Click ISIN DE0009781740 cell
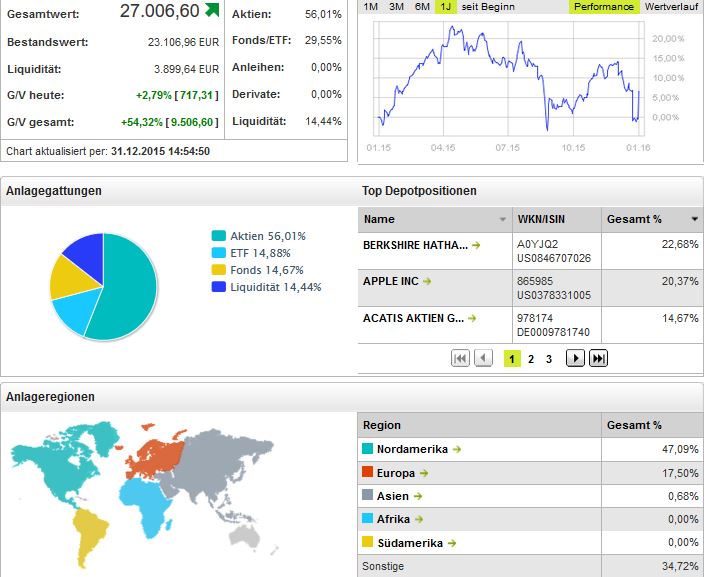The height and width of the screenshot is (577, 706). pyautogui.click(x=553, y=332)
